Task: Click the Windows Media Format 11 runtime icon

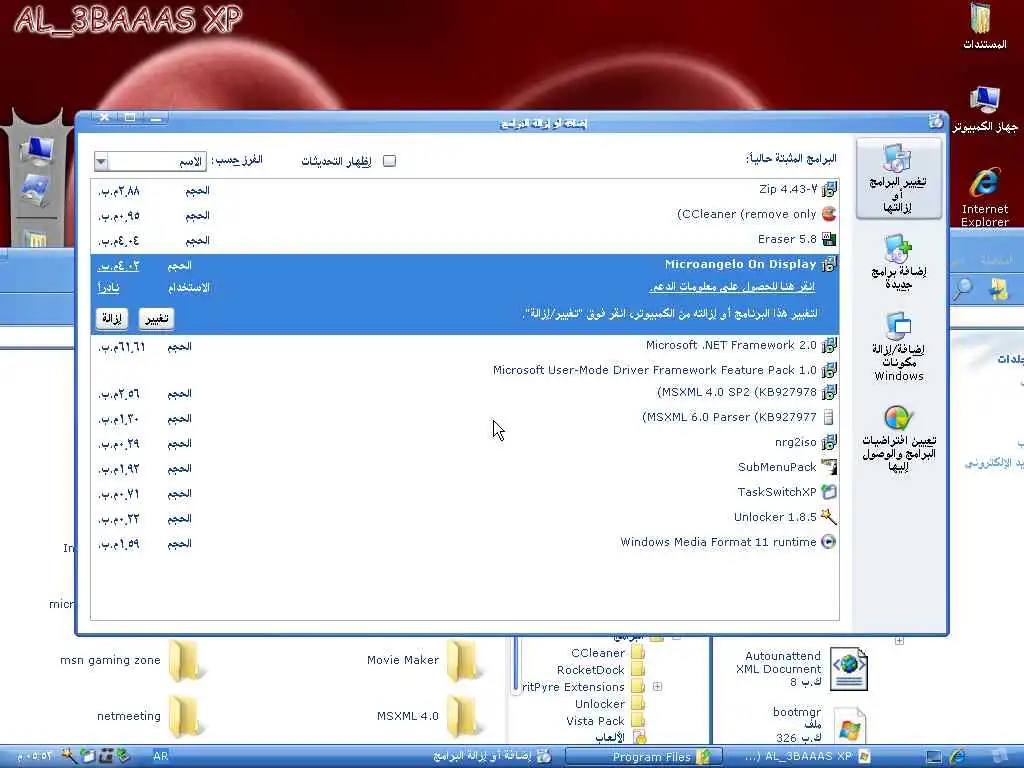Action: click(x=829, y=542)
